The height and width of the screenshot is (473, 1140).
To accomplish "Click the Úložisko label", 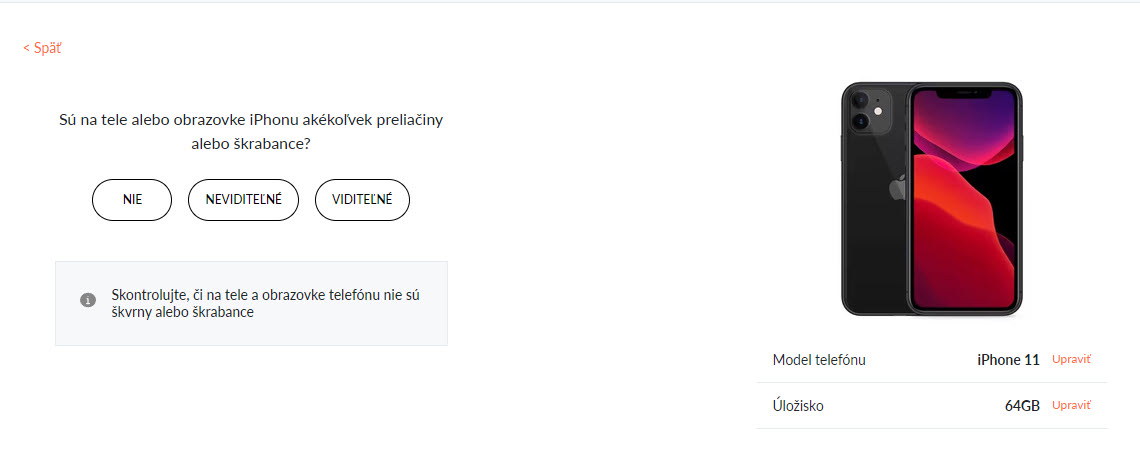I will [798, 406].
